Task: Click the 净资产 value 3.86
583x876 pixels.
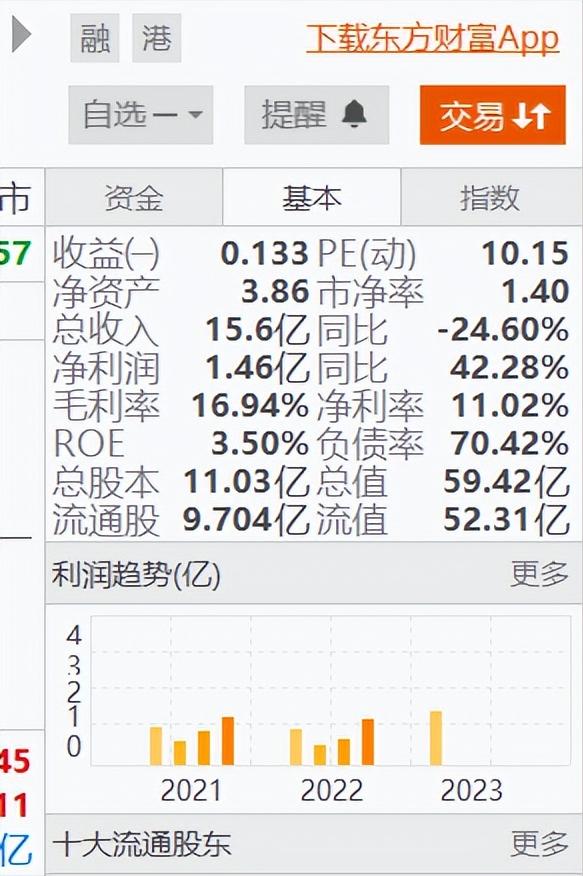Action: coord(275,292)
